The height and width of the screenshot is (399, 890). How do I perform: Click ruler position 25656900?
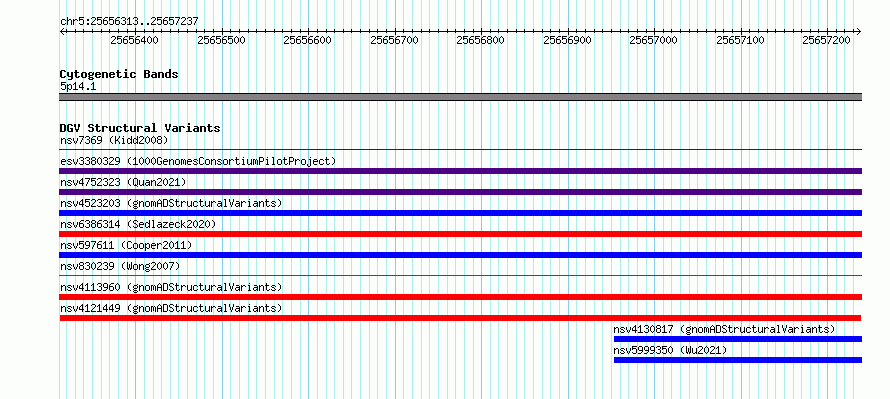(568, 40)
